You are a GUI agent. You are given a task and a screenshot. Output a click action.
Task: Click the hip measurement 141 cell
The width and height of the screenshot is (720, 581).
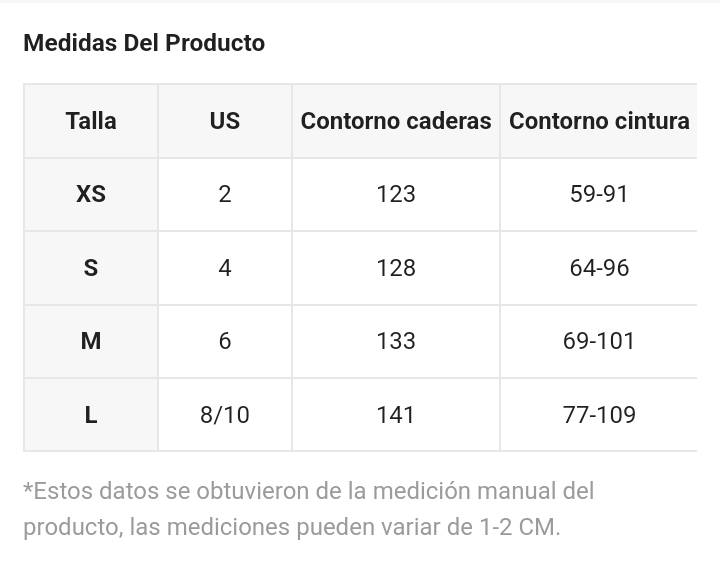[x=396, y=415]
